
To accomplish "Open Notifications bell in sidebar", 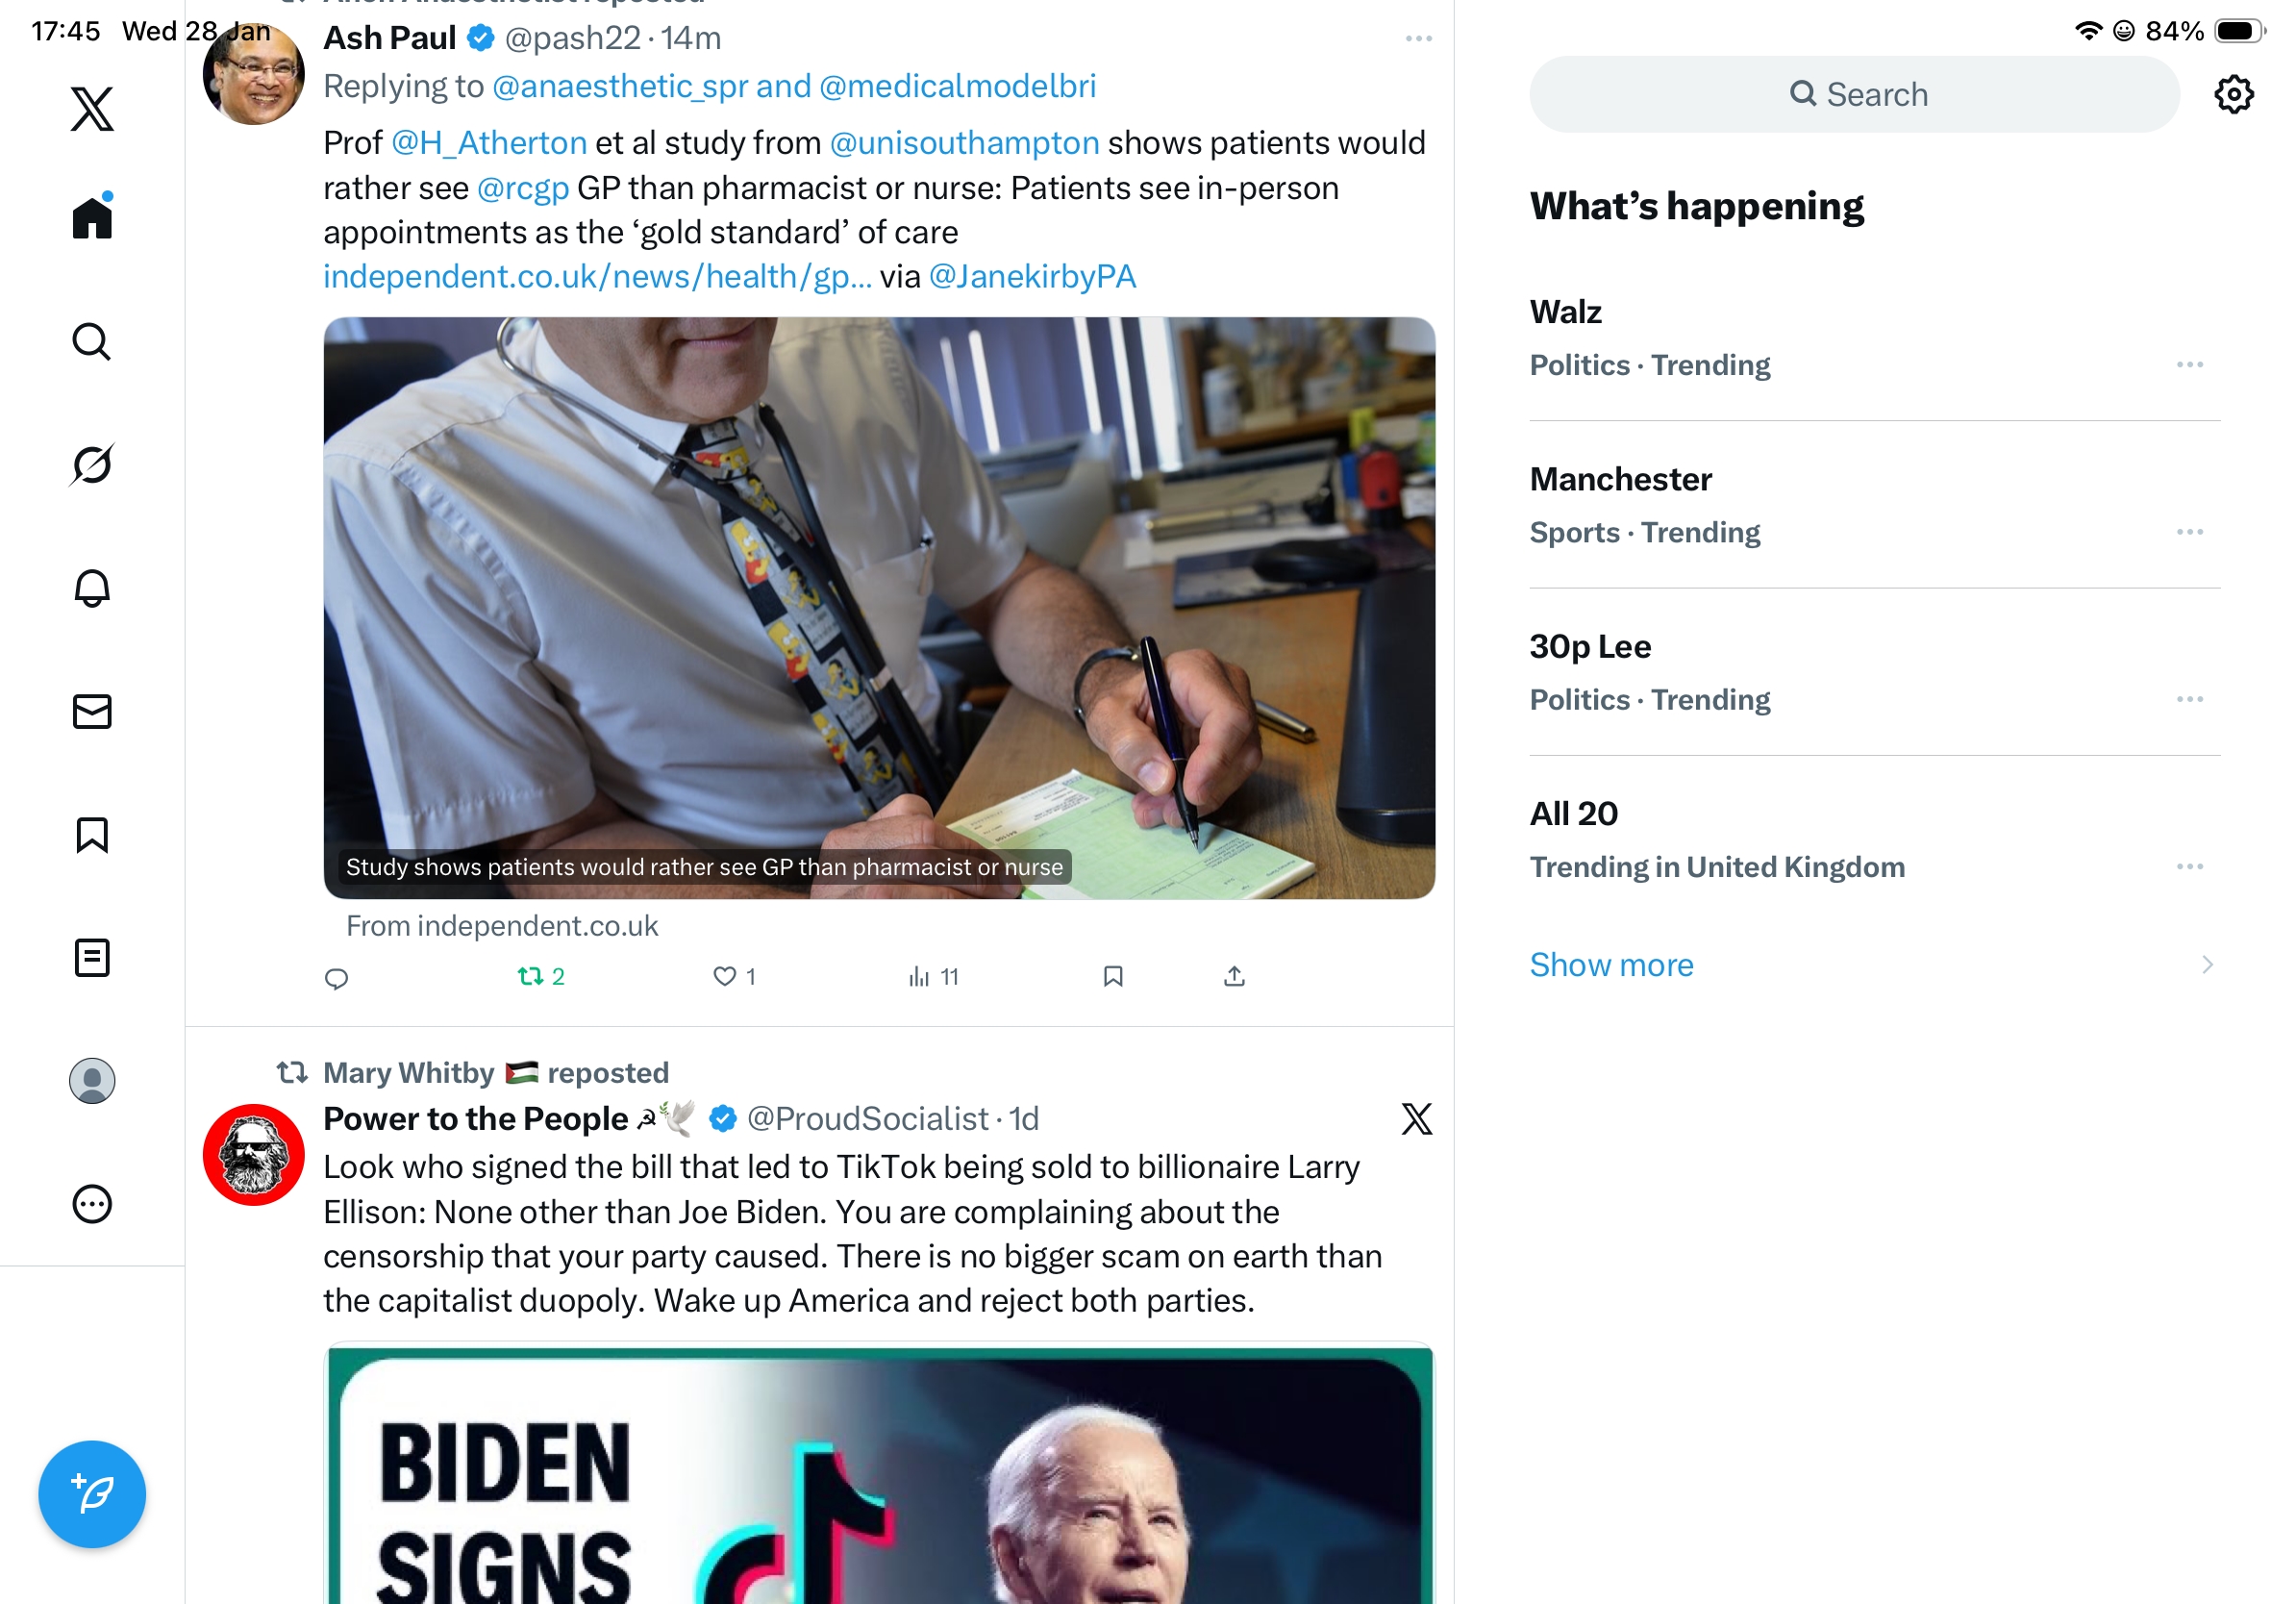I will [x=92, y=588].
